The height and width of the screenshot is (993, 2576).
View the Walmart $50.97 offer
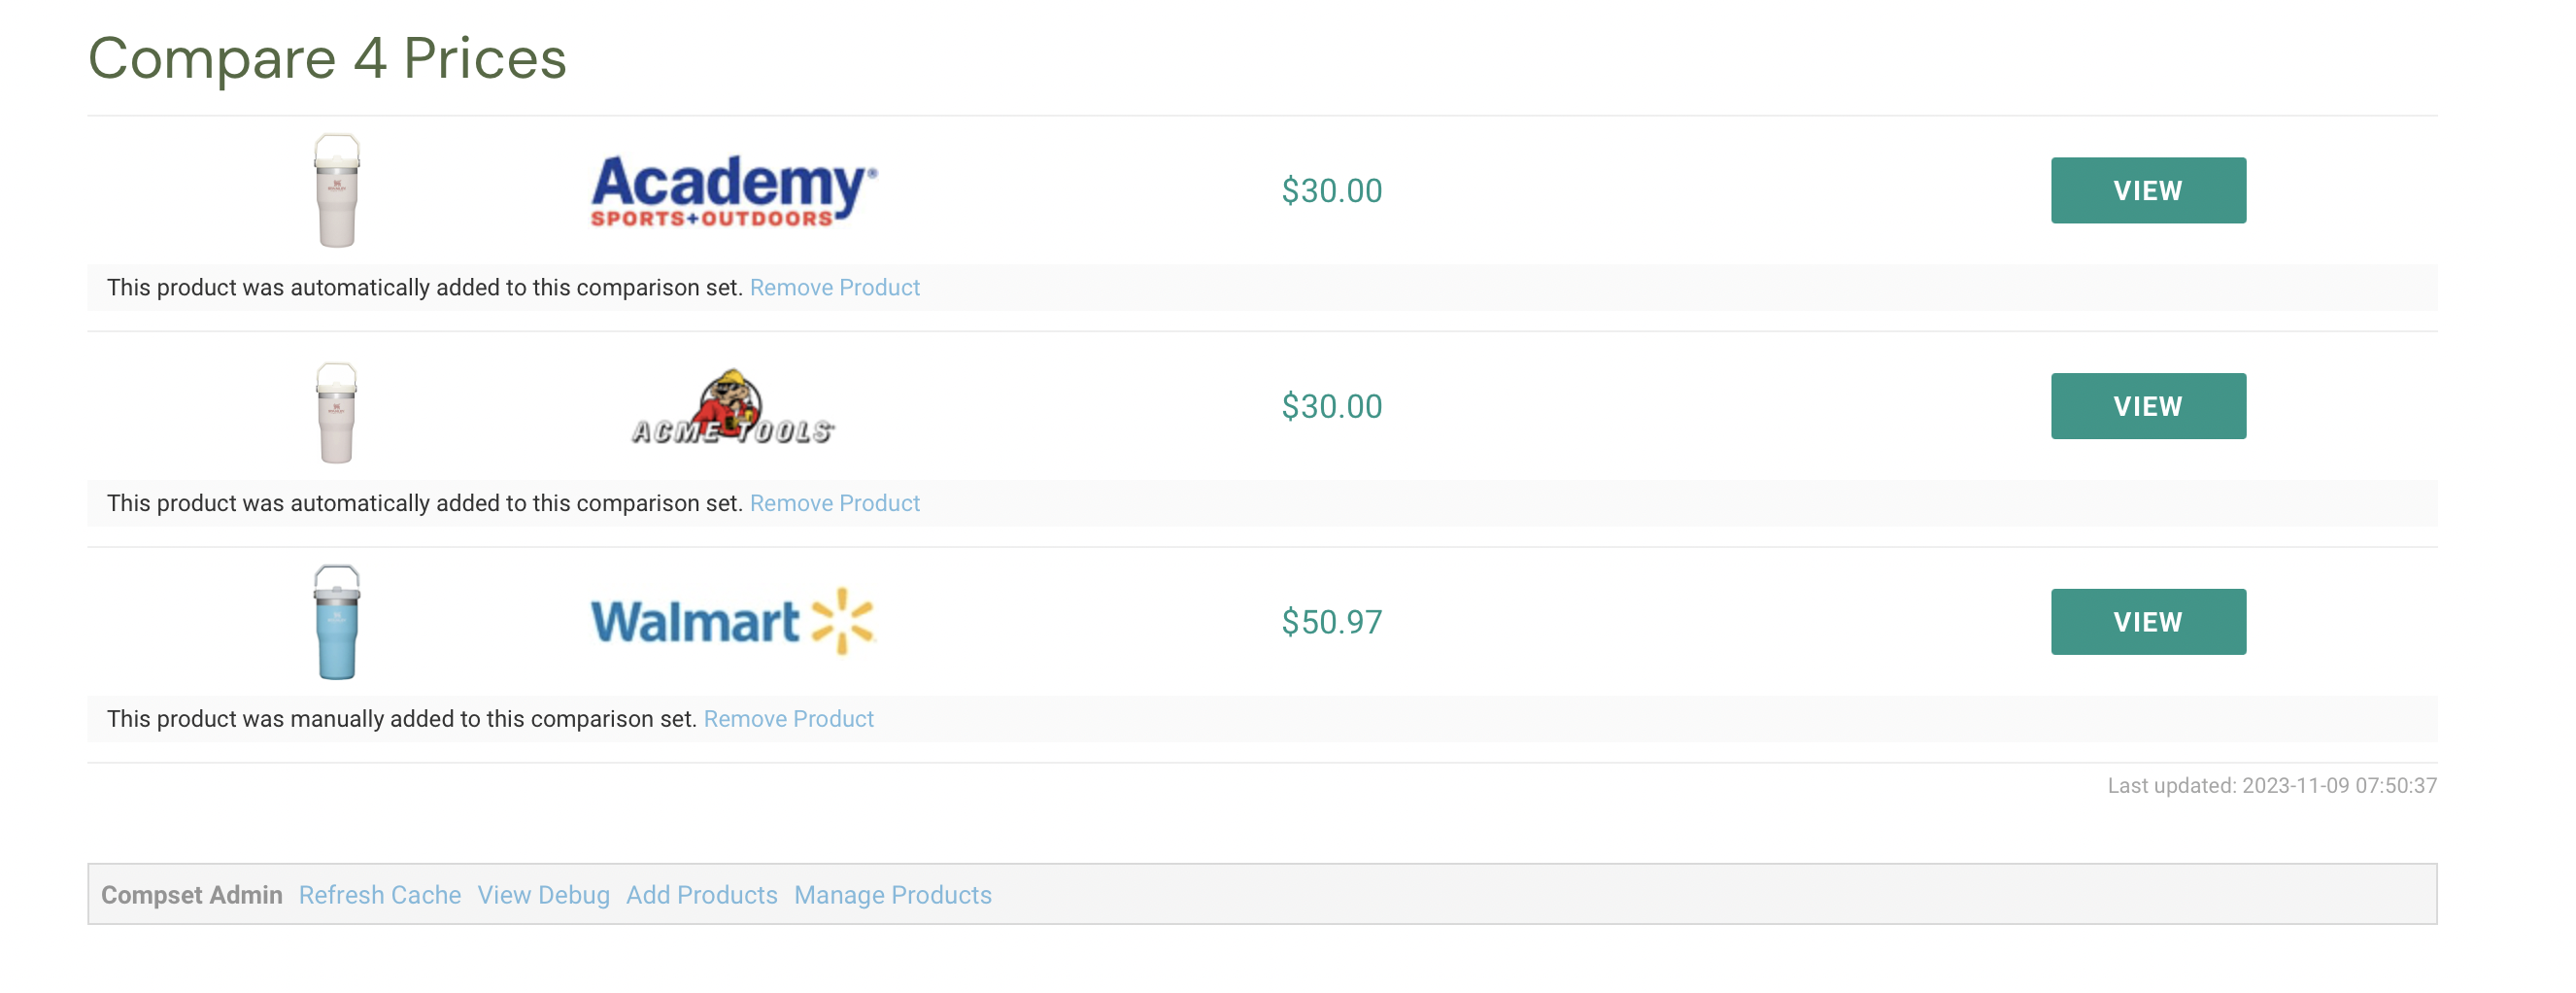coord(2148,621)
